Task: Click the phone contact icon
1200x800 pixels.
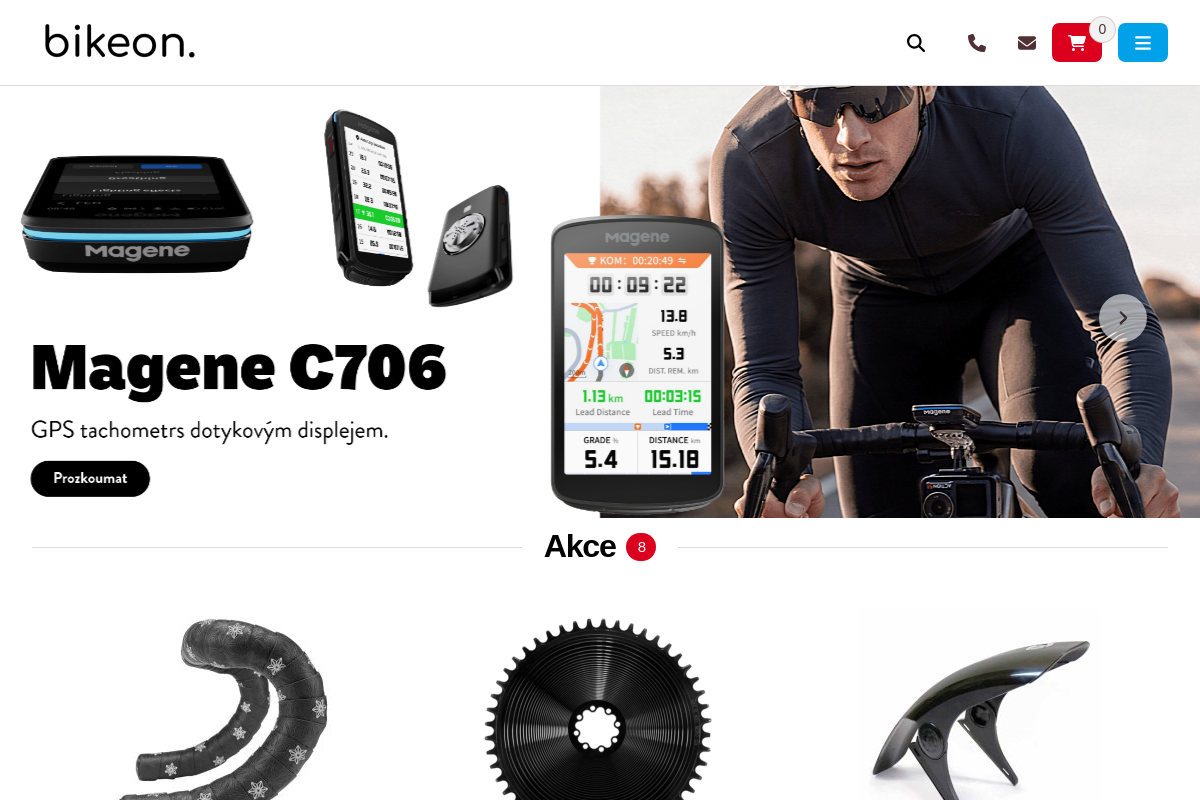Action: pyautogui.click(x=977, y=43)
